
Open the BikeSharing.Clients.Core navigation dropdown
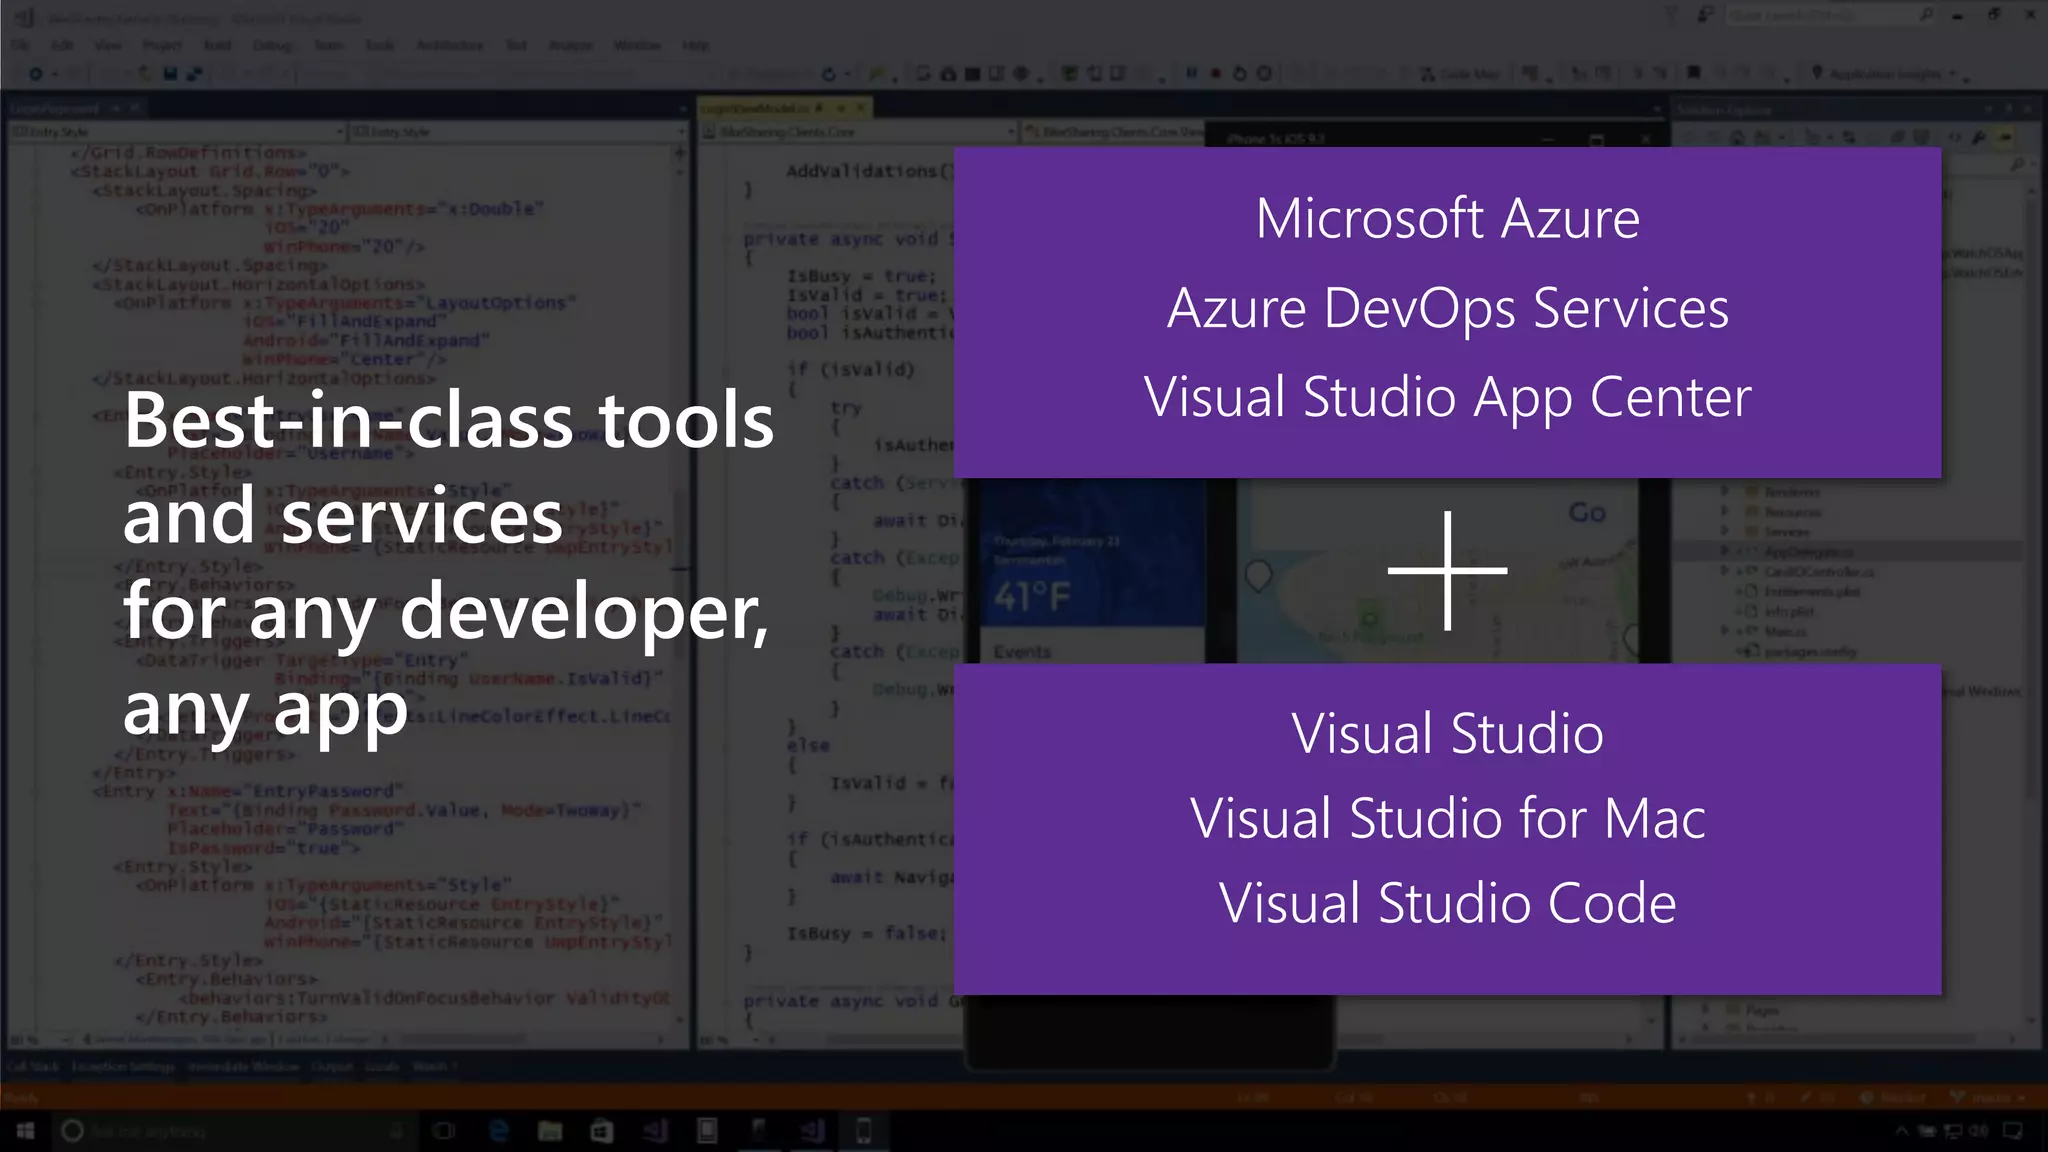(858, 132)
